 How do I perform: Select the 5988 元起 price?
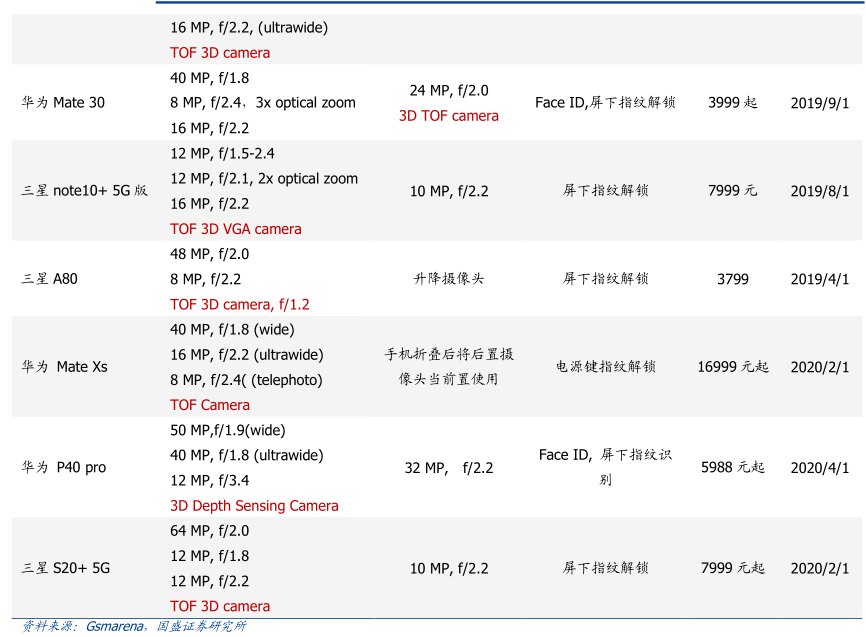(732, 467)
